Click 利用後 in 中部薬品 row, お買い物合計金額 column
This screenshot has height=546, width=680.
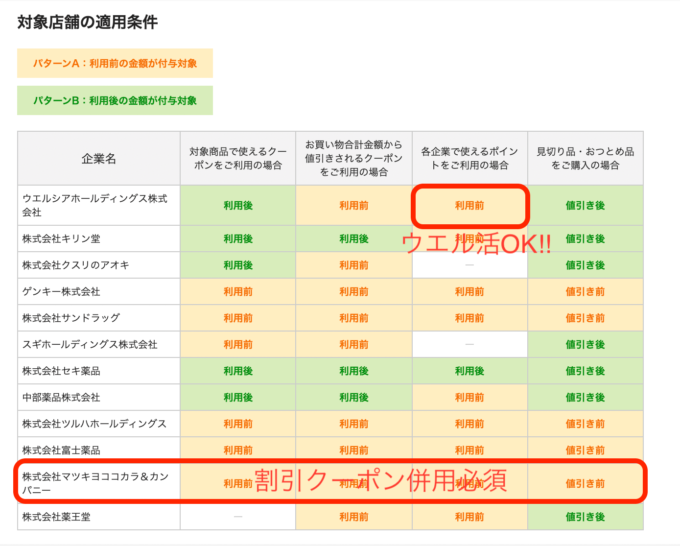(x=354, y=397)
